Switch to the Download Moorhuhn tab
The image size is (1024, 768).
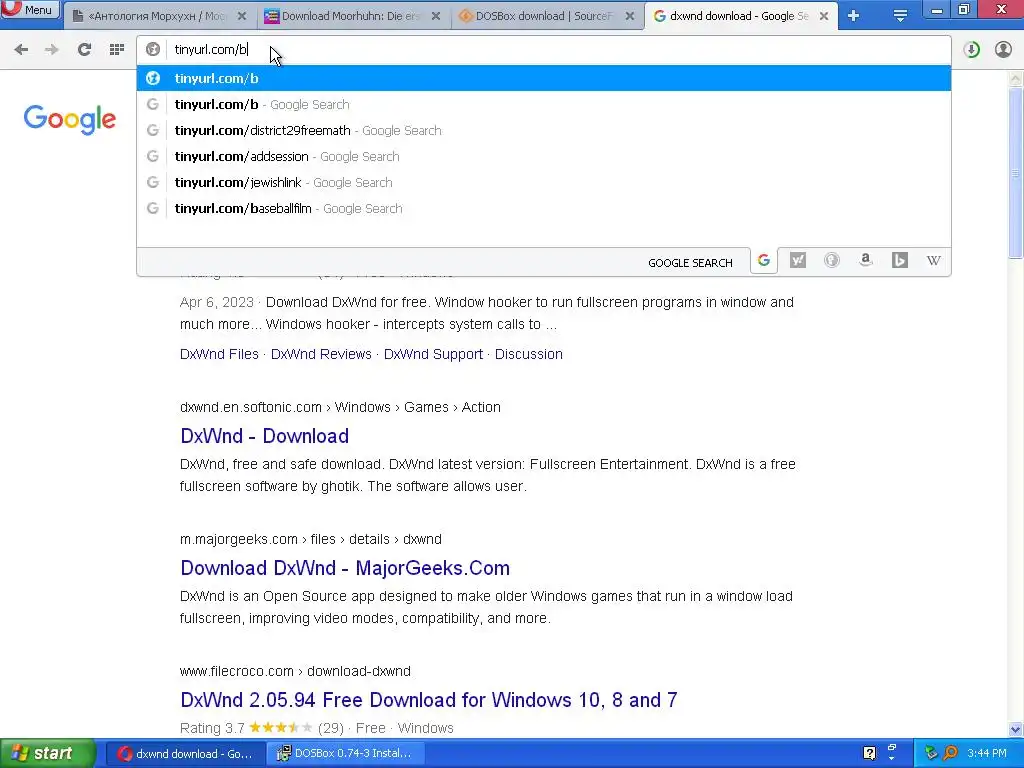(353, 16)
